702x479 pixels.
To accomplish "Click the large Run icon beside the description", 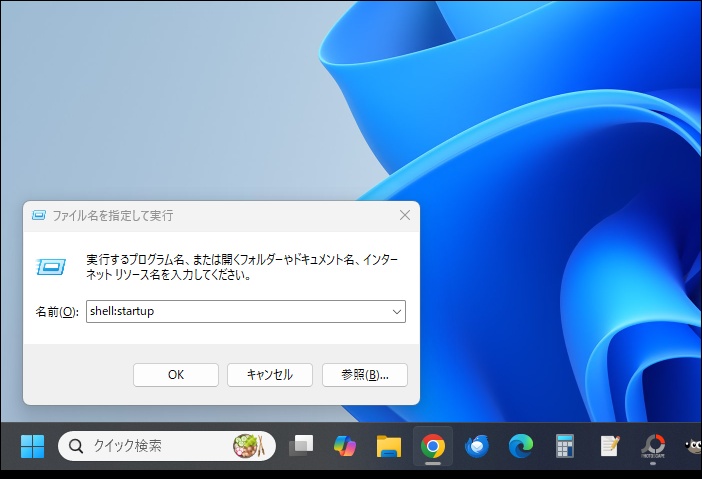I will point(51,267).
